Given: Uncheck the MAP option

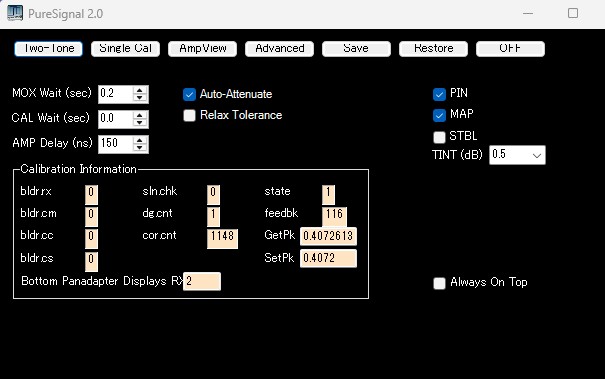Looking at the screenshot, I should (x=439, y=115).
